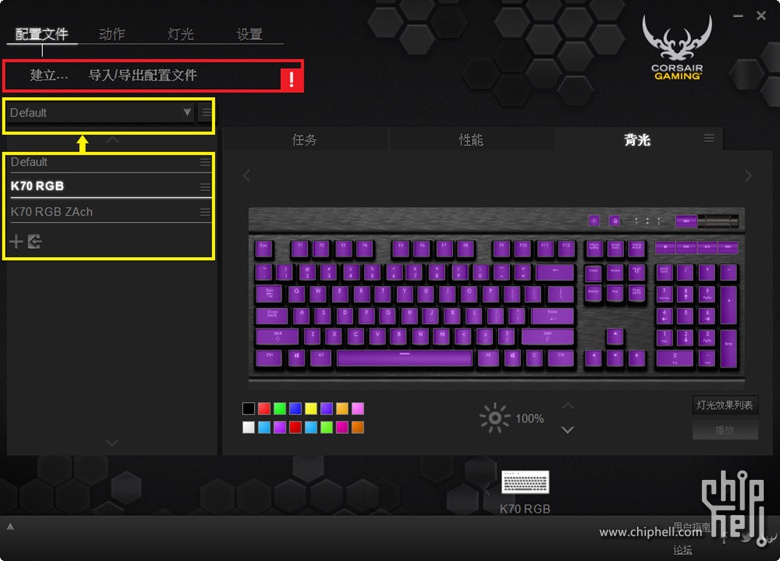Click the brightness sun icon
Viewport: 780px width, 561px height.
[494, 418]
